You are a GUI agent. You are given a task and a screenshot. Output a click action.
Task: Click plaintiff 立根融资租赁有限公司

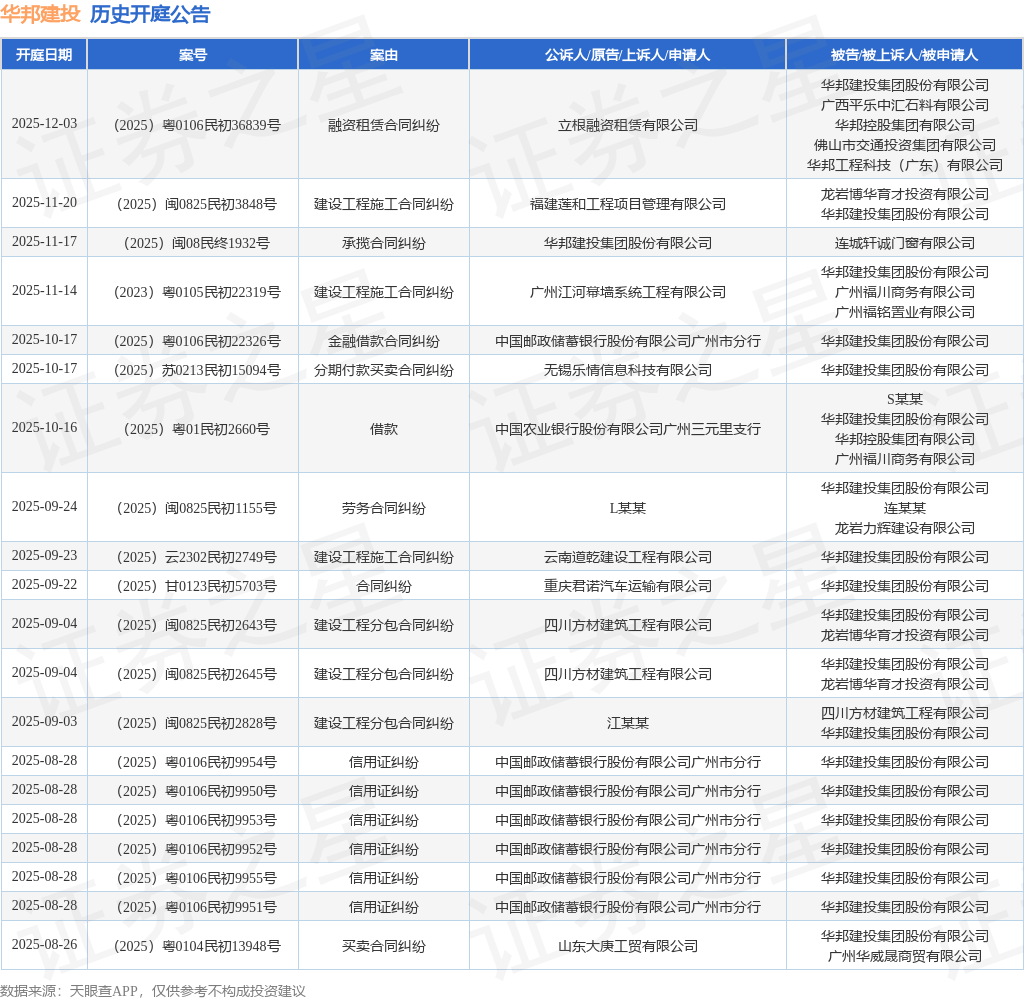click(628, 125)
